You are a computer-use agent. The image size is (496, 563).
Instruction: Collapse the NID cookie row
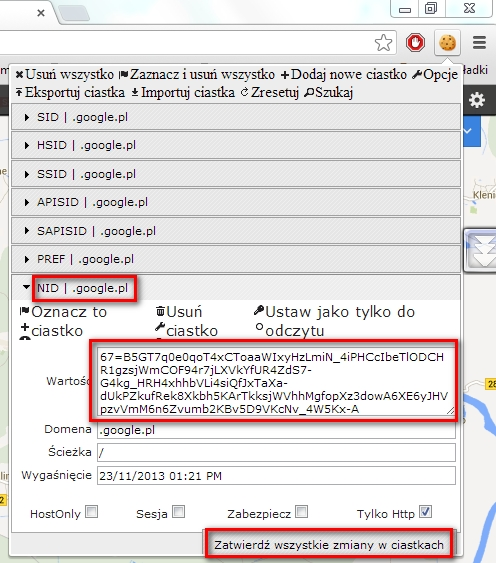[236, 288]
